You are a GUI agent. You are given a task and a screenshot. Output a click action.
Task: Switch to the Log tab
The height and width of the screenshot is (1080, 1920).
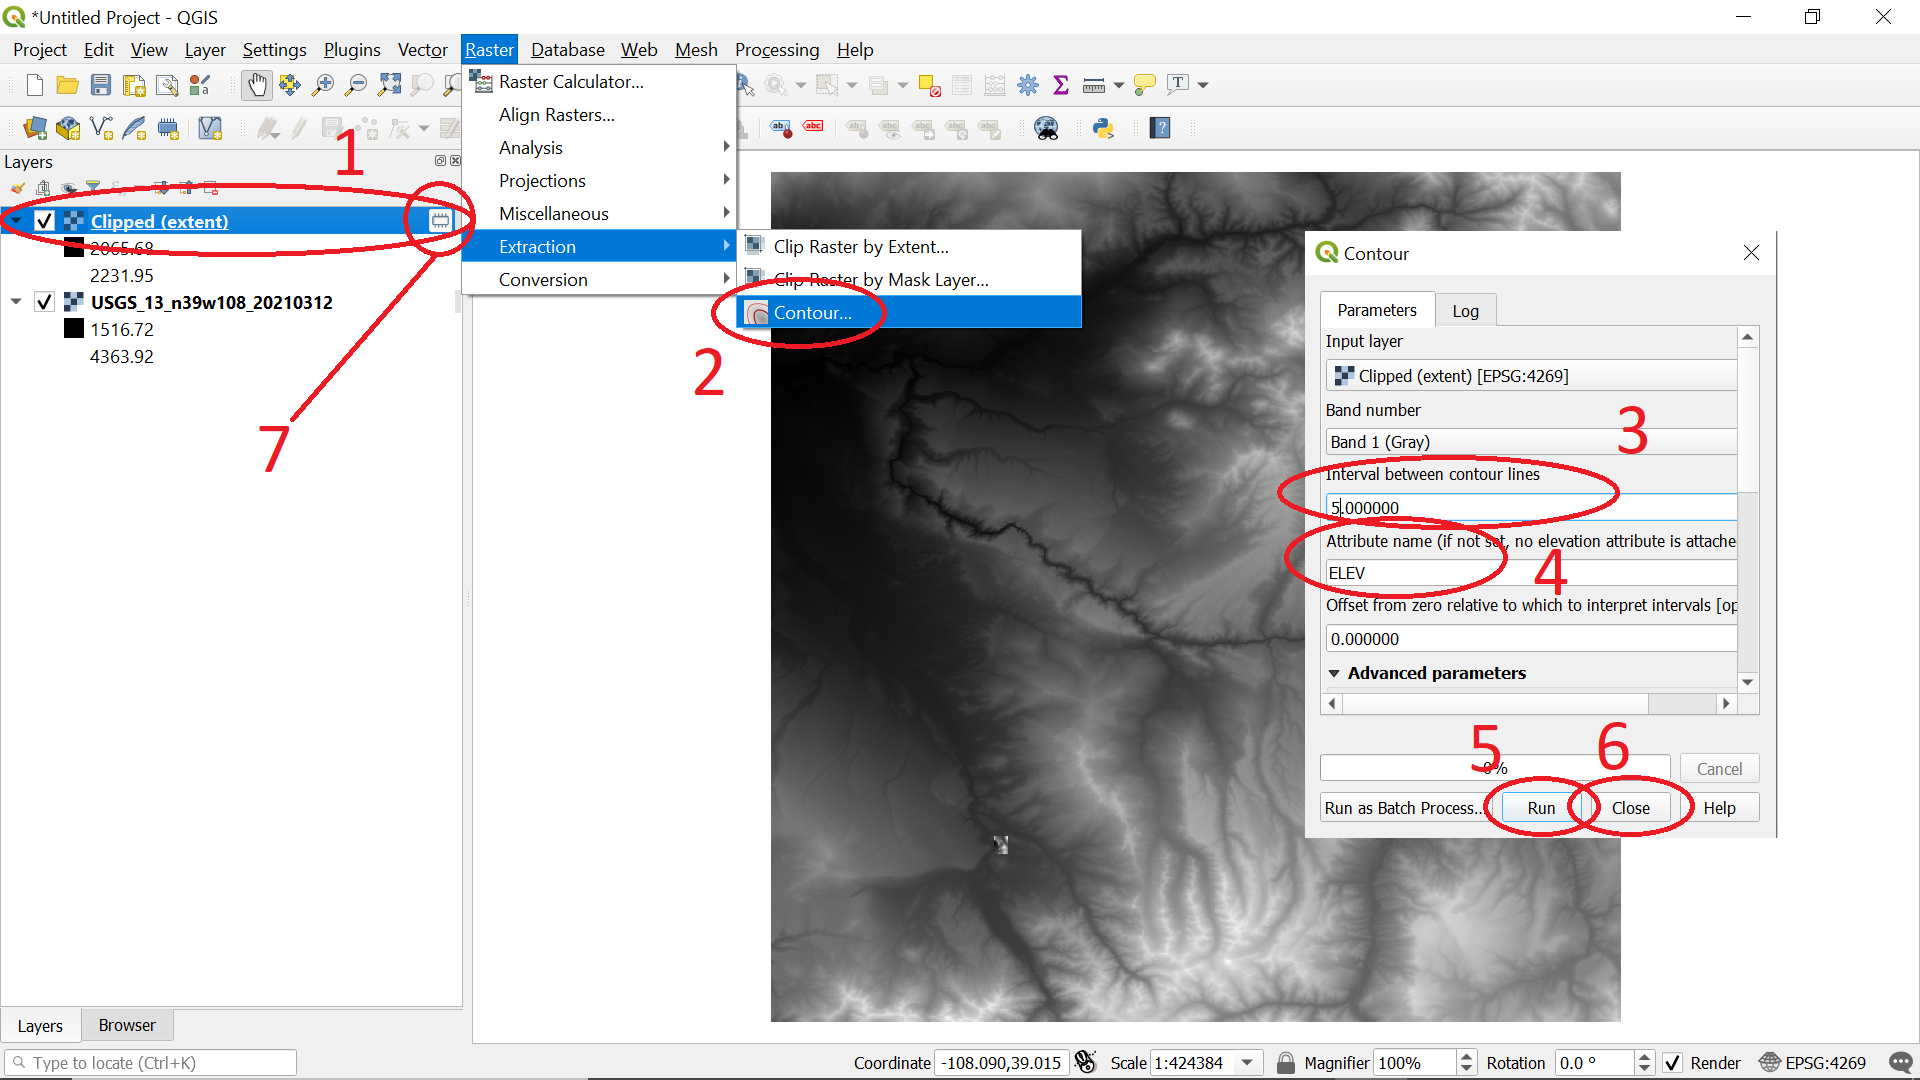[1465, 311]
